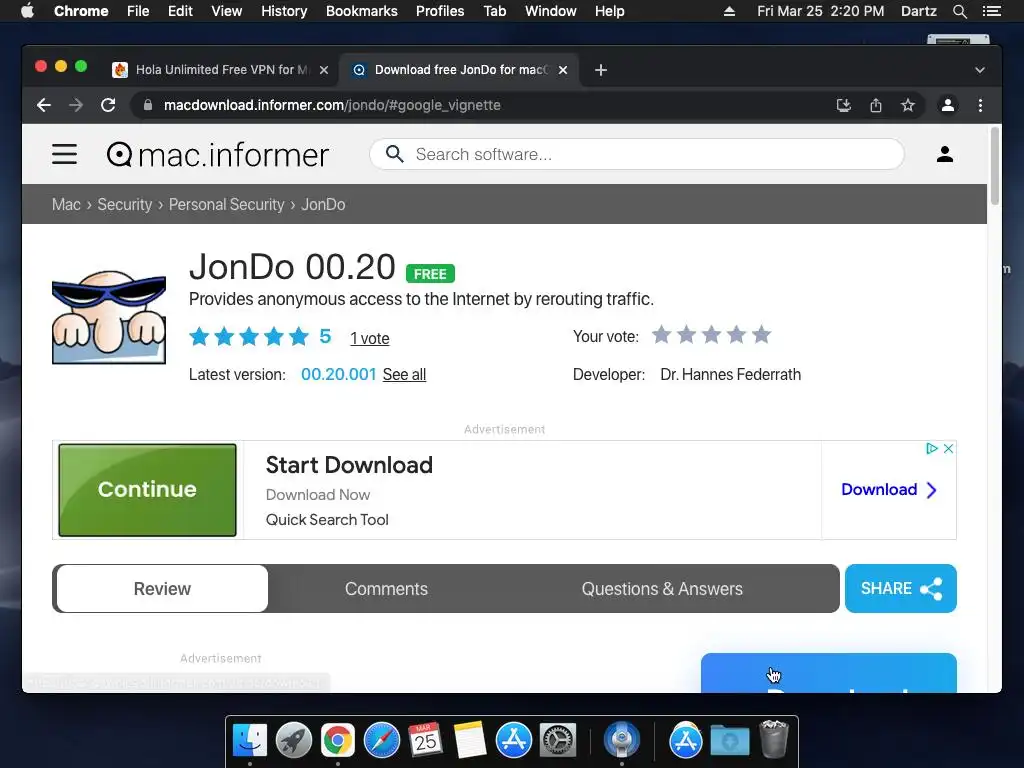This screenshot has width=1024, height=768.
Task: Click the Start Download ad headline
Action: tap(349, 465)
